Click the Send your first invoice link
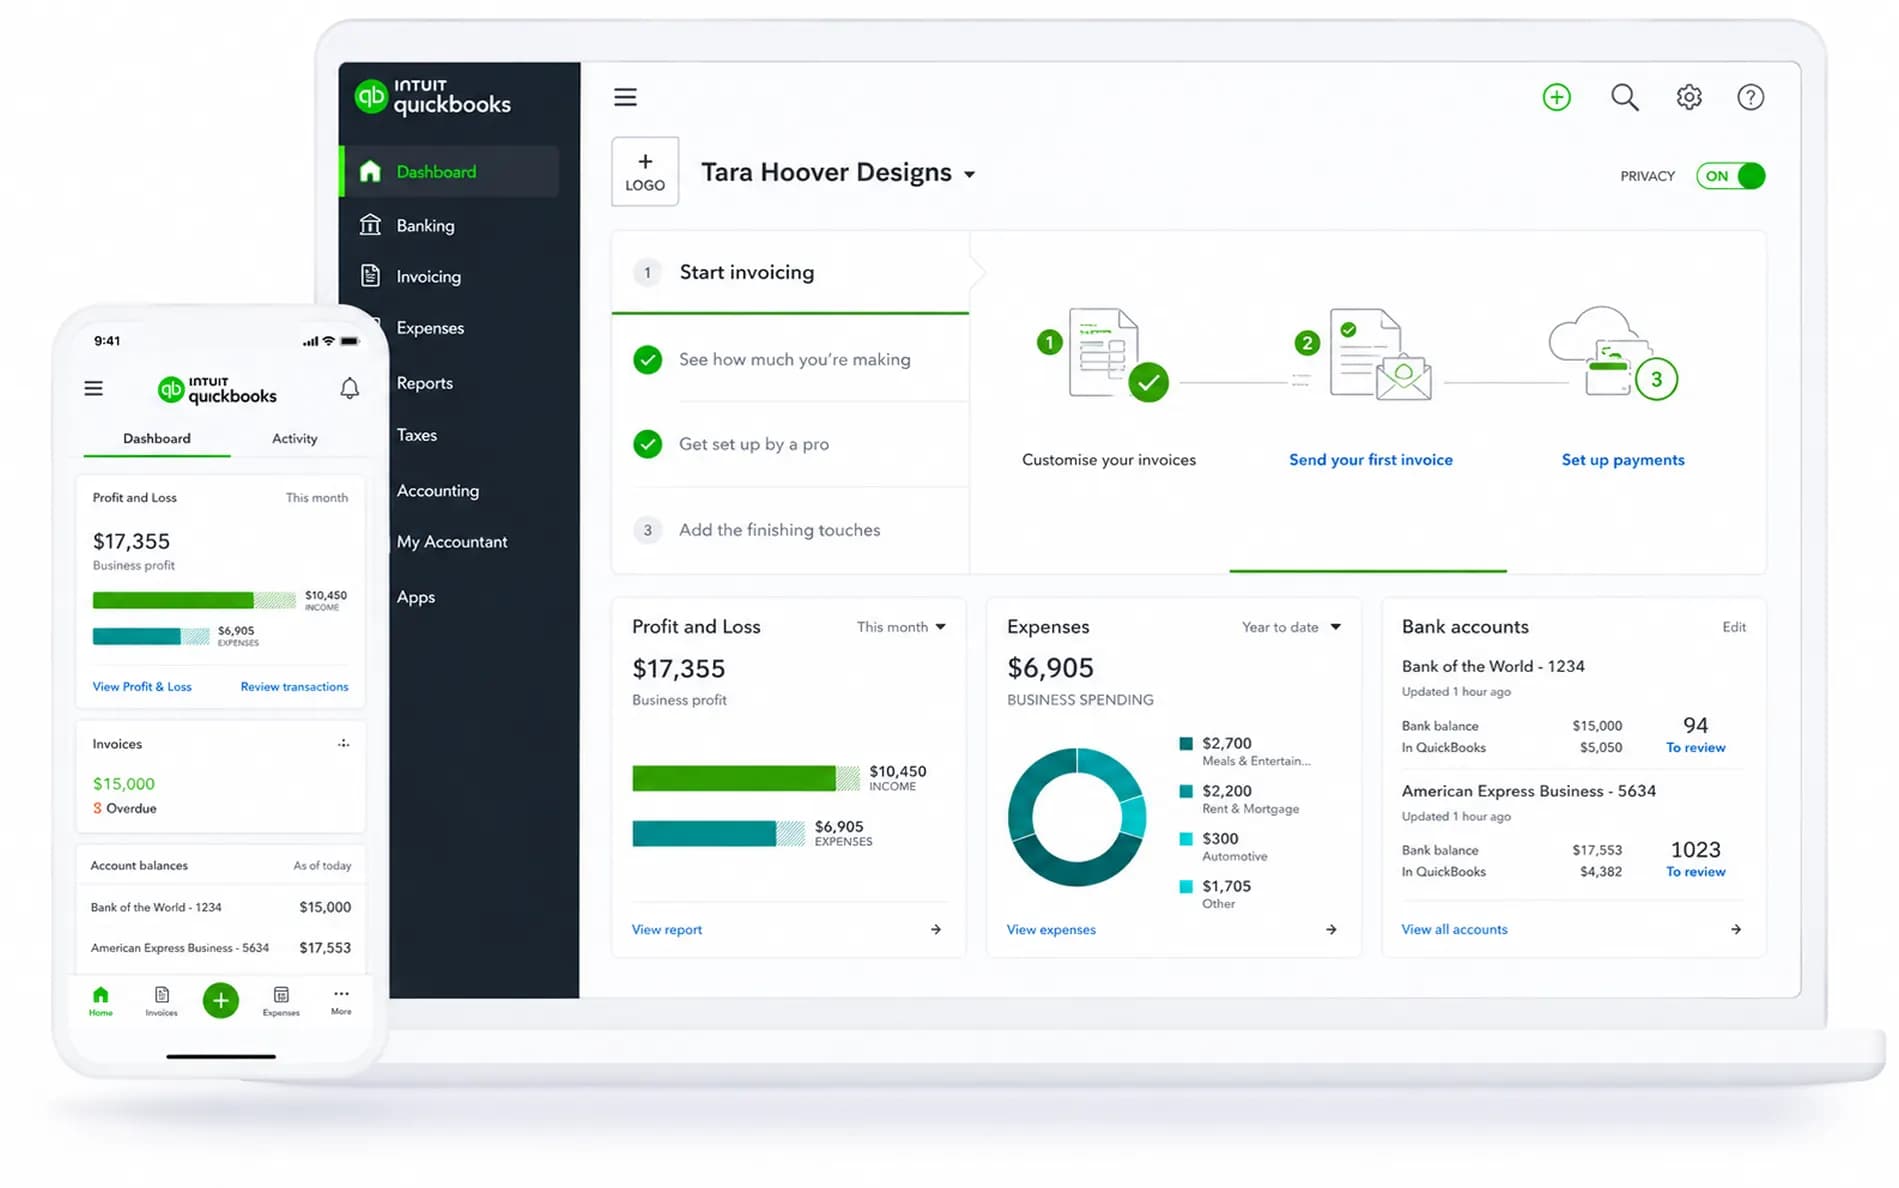 1370,460
